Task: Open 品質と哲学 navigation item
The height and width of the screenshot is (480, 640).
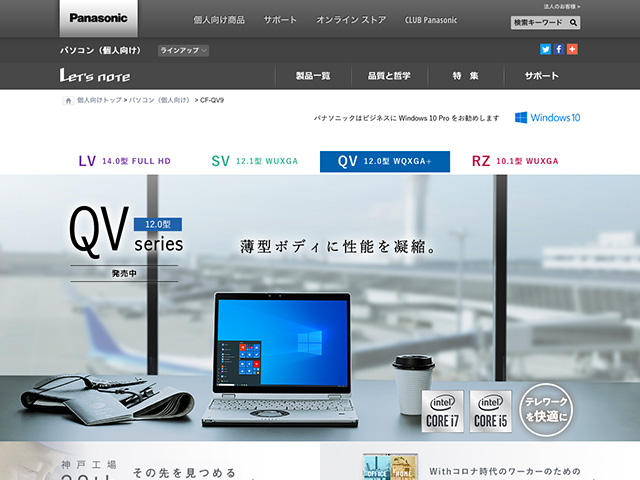Action: tap(389, 76)
